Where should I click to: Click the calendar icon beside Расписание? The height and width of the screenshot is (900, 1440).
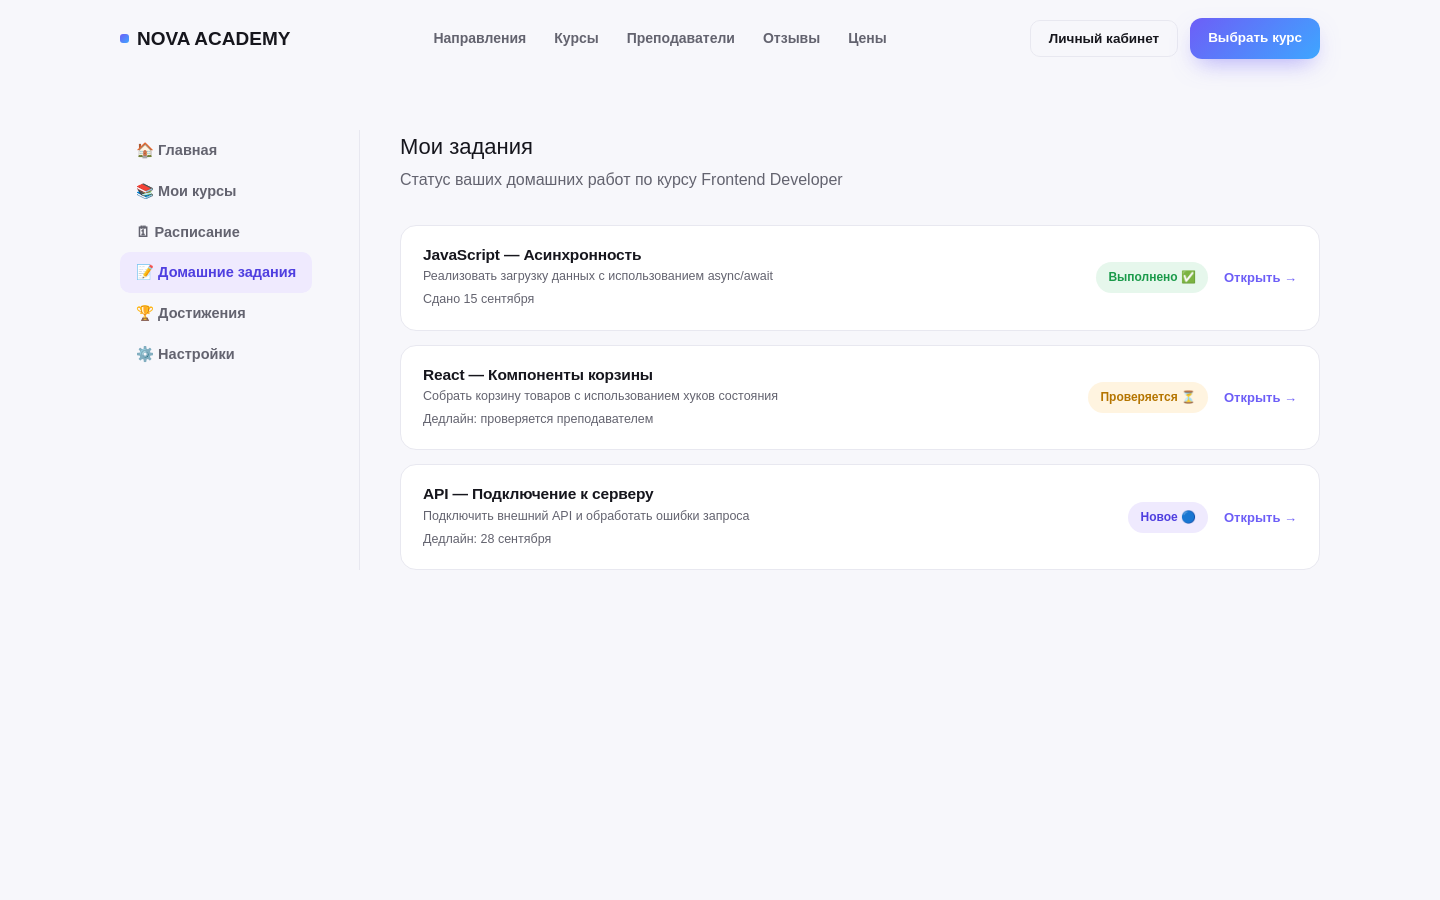click(143, 232)
